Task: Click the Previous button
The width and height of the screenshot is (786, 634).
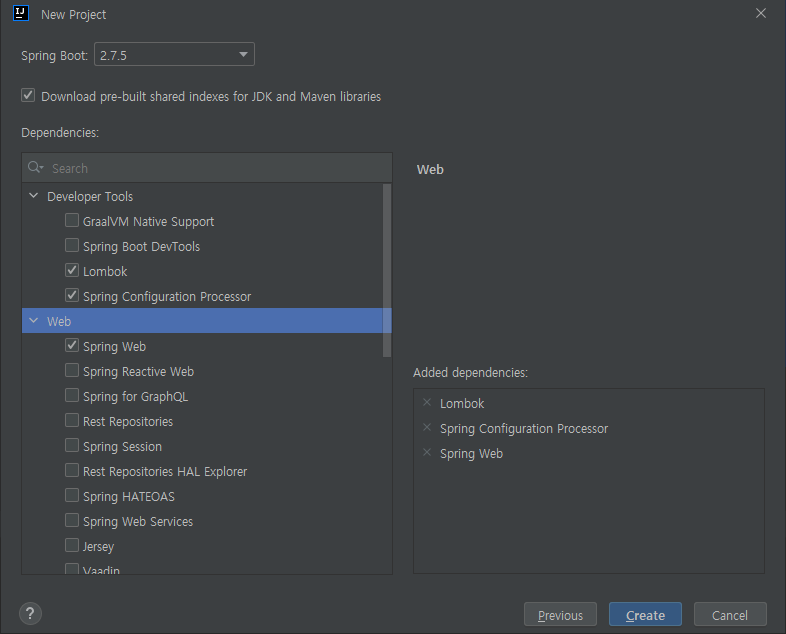Action: point(560,614)
